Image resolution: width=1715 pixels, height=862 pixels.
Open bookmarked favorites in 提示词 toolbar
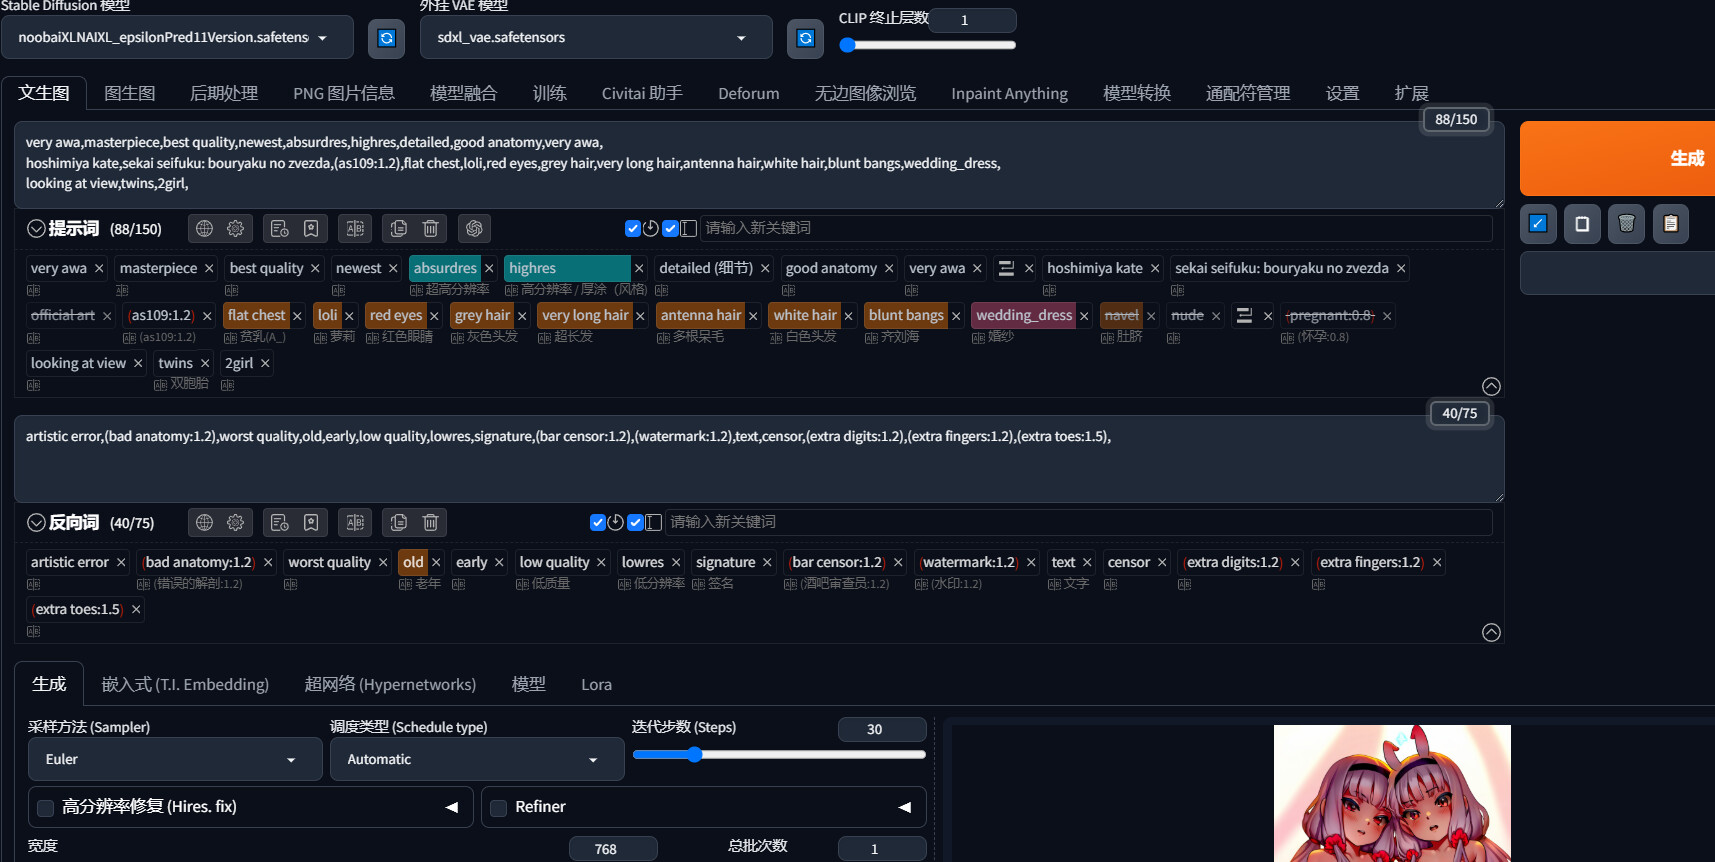pos(311,228)
